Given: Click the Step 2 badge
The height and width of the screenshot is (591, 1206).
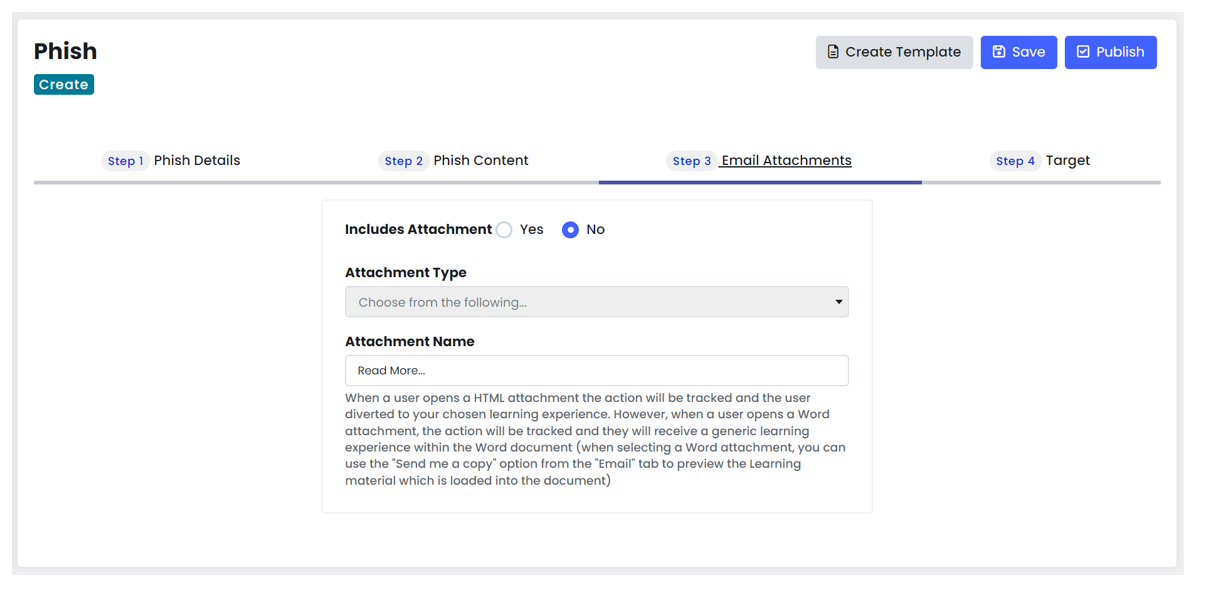Looking at the screenshot, I should coord(404,161).
